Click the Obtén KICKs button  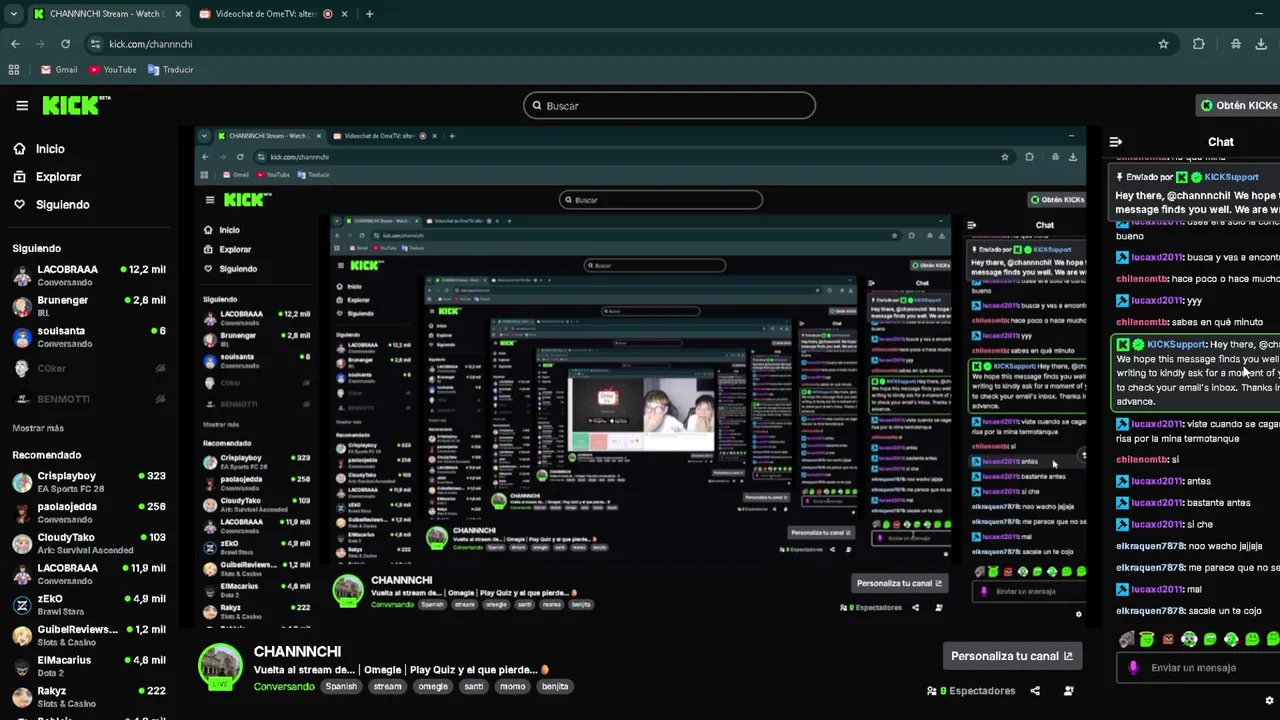[1239, 105]
